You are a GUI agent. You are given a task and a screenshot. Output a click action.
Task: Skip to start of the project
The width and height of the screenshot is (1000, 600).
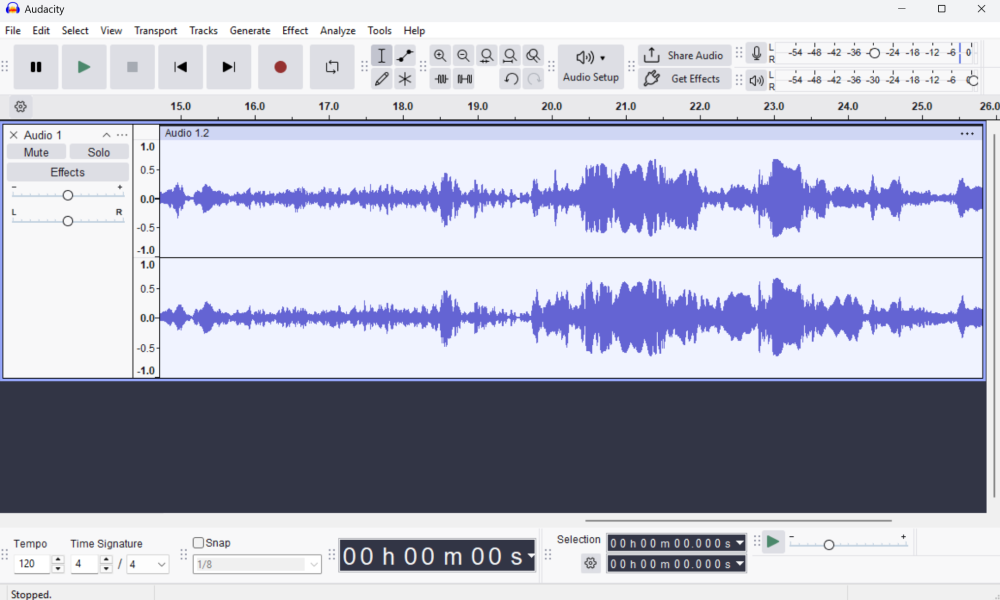coord(180,67)
